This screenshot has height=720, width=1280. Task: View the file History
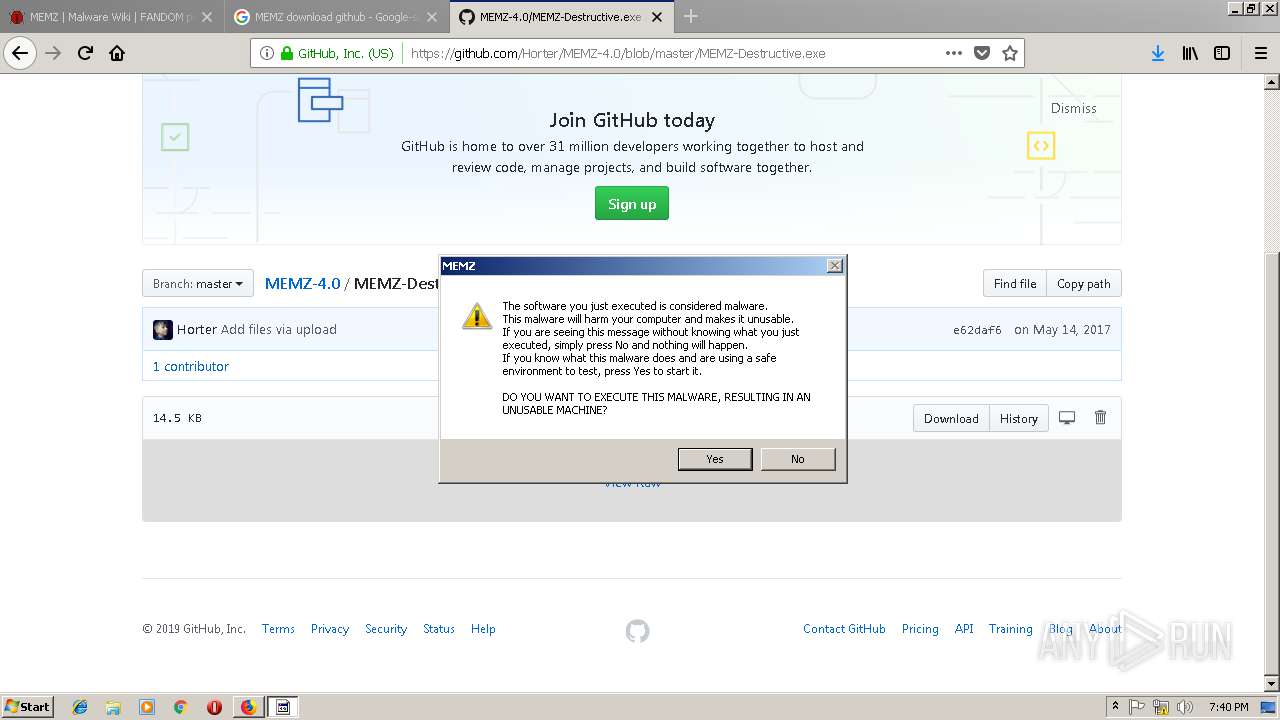click(x=1019, y=419)
